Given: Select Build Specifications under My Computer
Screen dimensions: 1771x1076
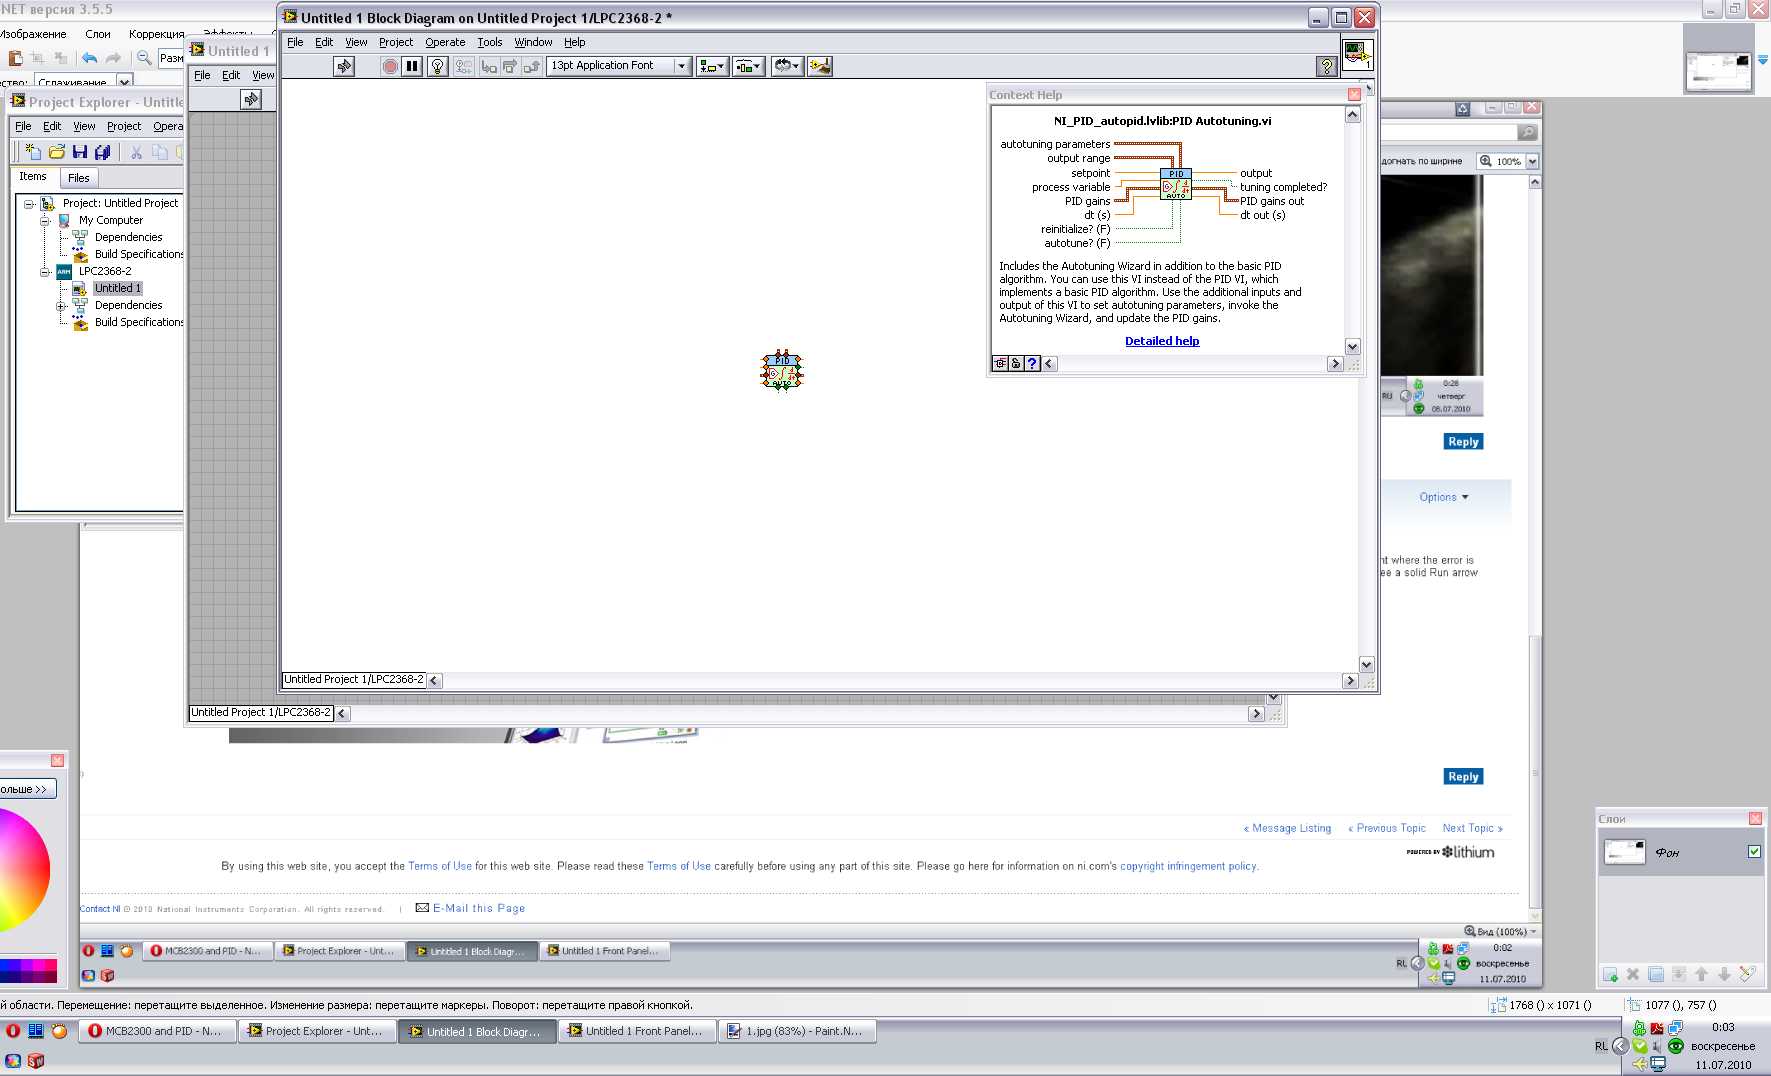Looking at the screenshot, I should [139, 254].
